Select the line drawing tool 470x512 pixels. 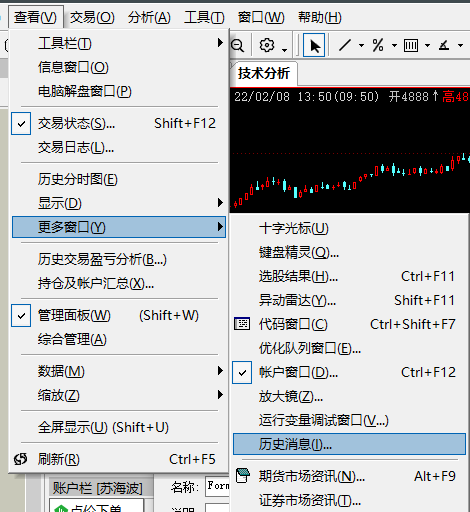pyautogui.click(x=345, y=45)
